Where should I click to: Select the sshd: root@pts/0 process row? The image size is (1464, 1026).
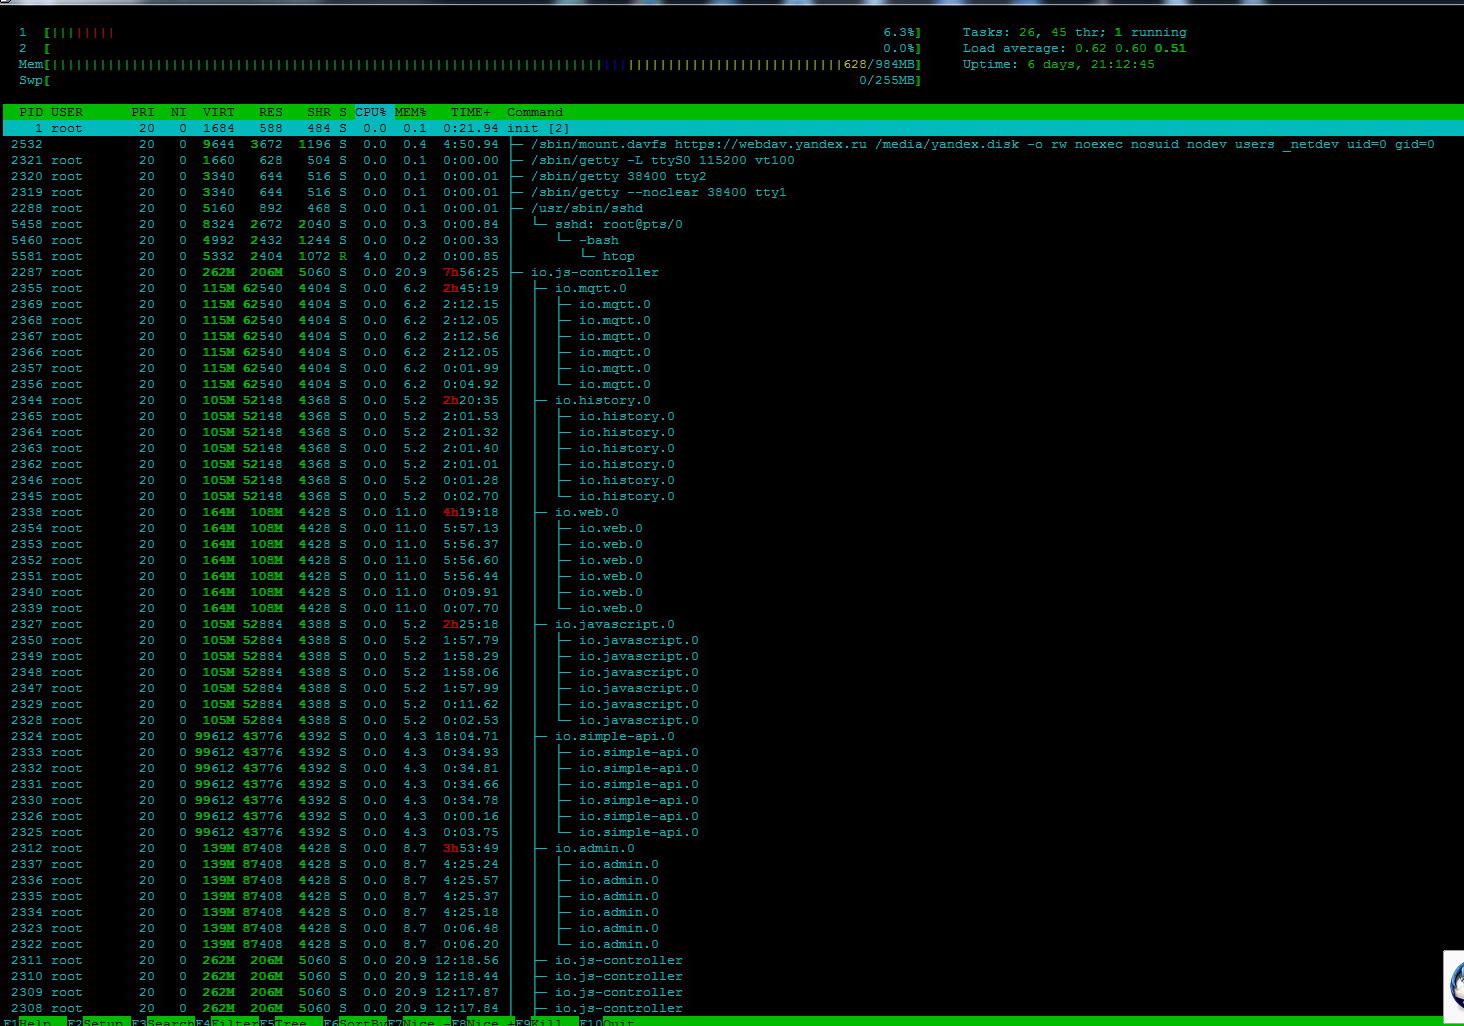732,224
